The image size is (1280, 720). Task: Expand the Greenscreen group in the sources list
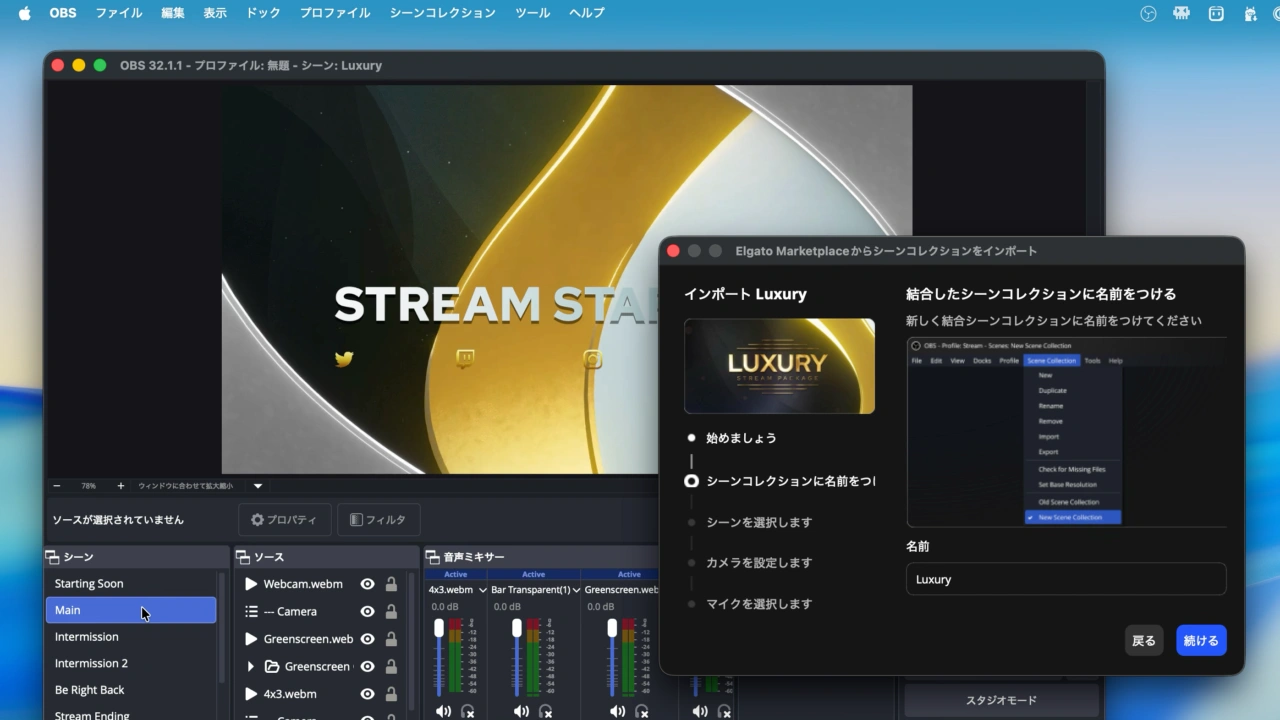point(249,666)
